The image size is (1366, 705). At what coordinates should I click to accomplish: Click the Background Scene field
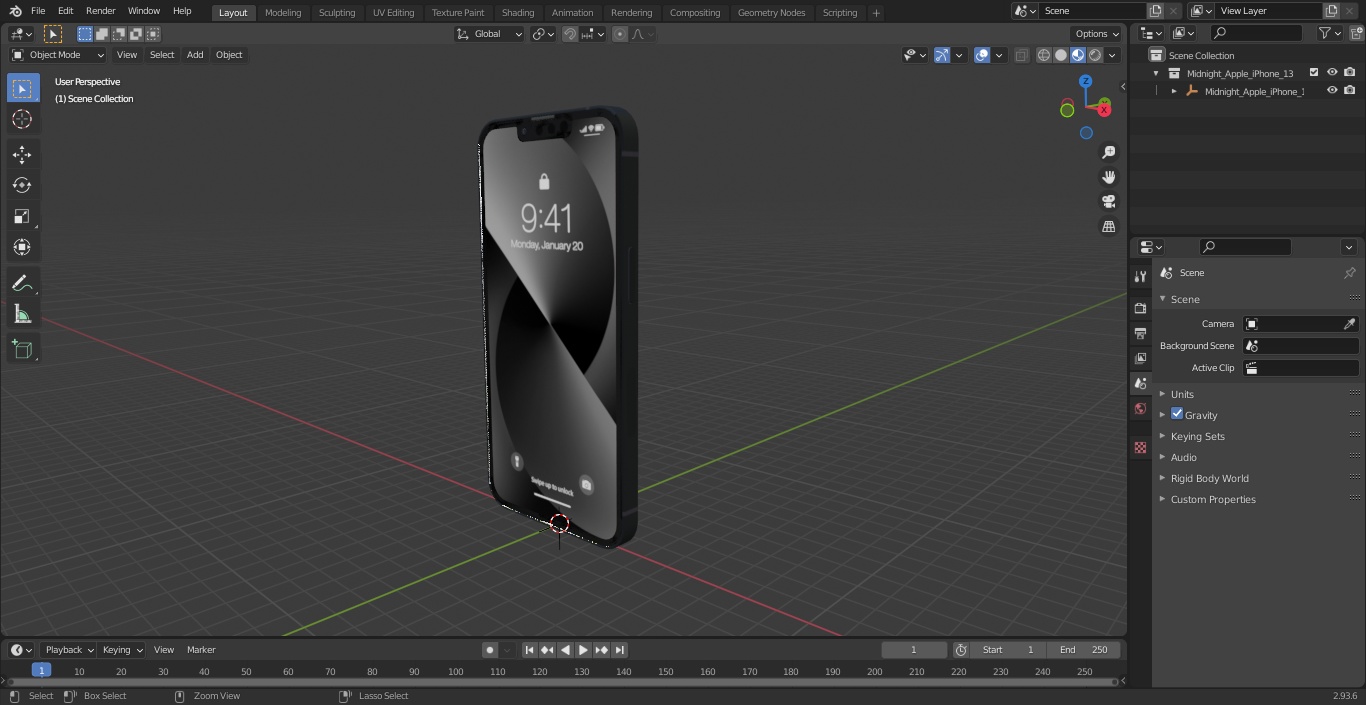1300,346
